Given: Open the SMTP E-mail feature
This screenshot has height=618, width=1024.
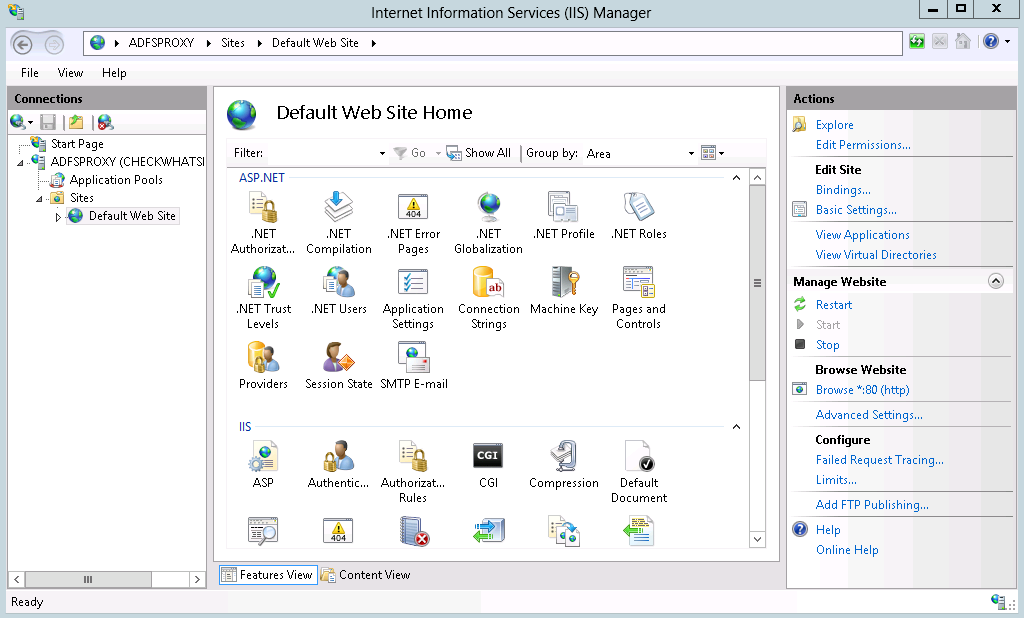Looking at the screenshot, I should 413,366.
